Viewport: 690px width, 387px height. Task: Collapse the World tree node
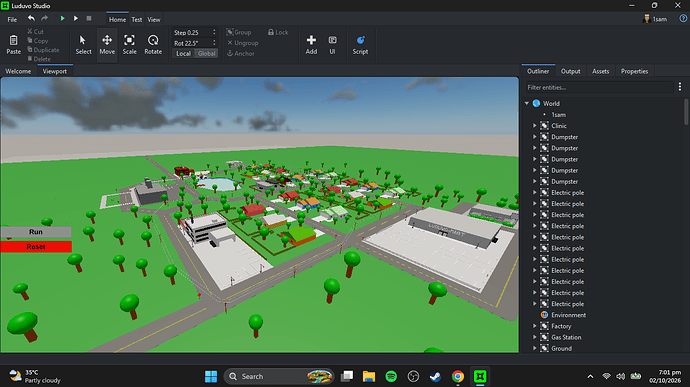pos(527,103)
